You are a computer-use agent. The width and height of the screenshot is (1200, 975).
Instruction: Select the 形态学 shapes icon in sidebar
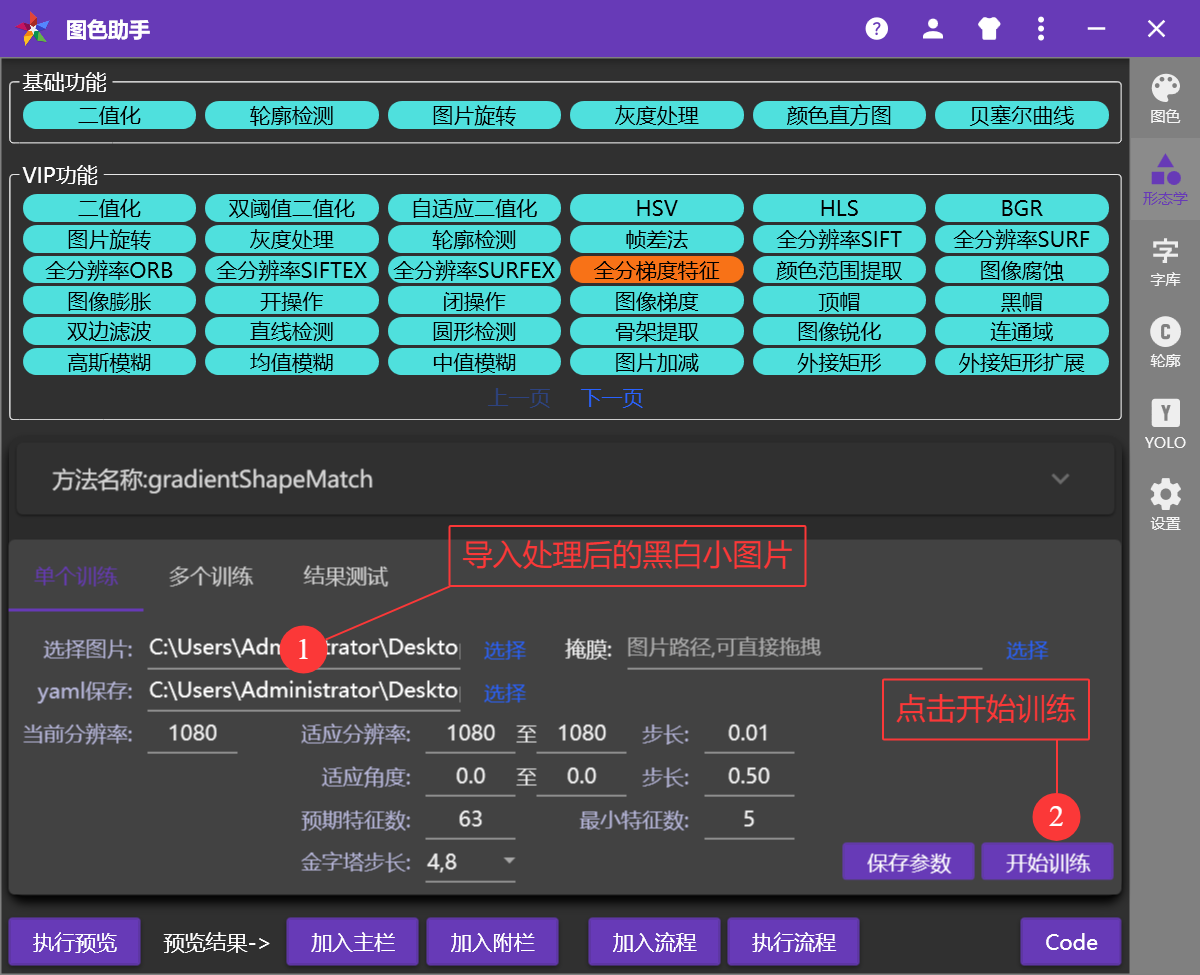[1165, 179]
